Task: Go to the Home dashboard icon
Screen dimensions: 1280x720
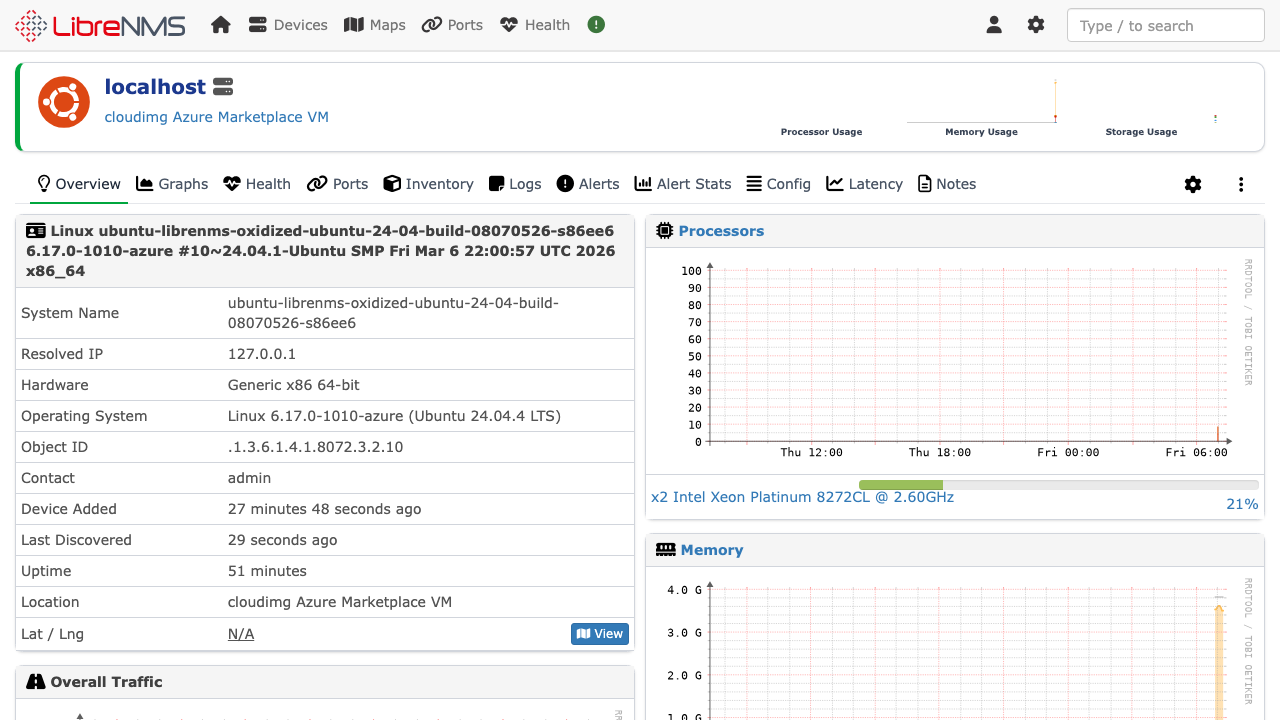Action: [x=221, y=25]
